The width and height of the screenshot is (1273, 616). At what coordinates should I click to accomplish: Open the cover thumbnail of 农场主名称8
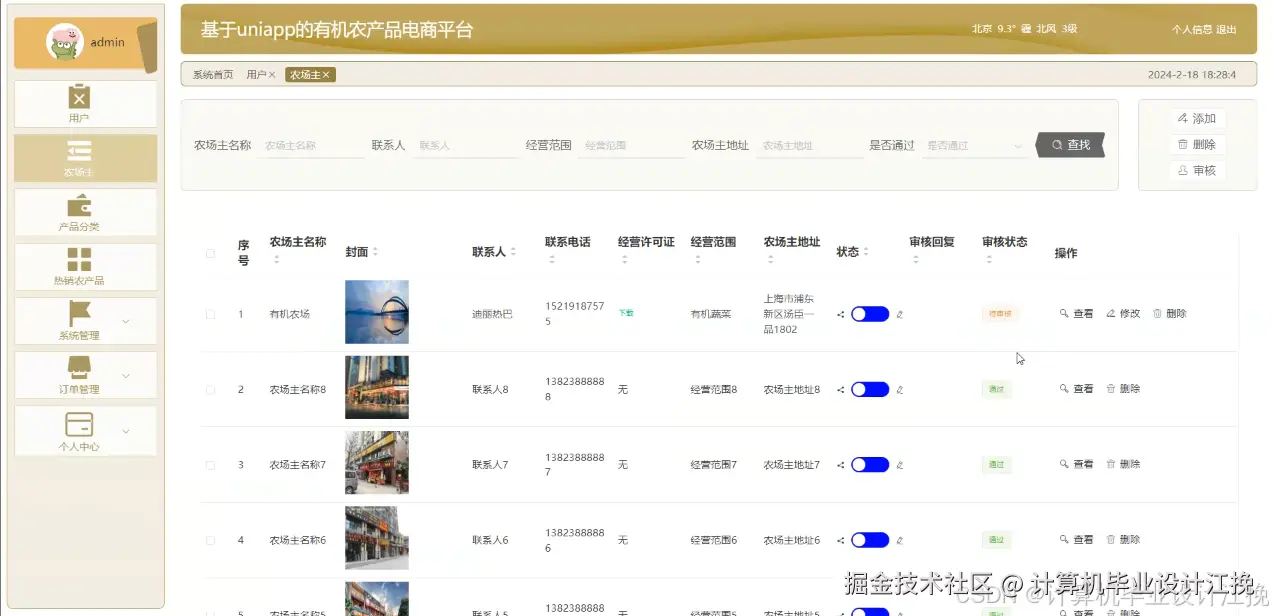[x=377, y=387]
